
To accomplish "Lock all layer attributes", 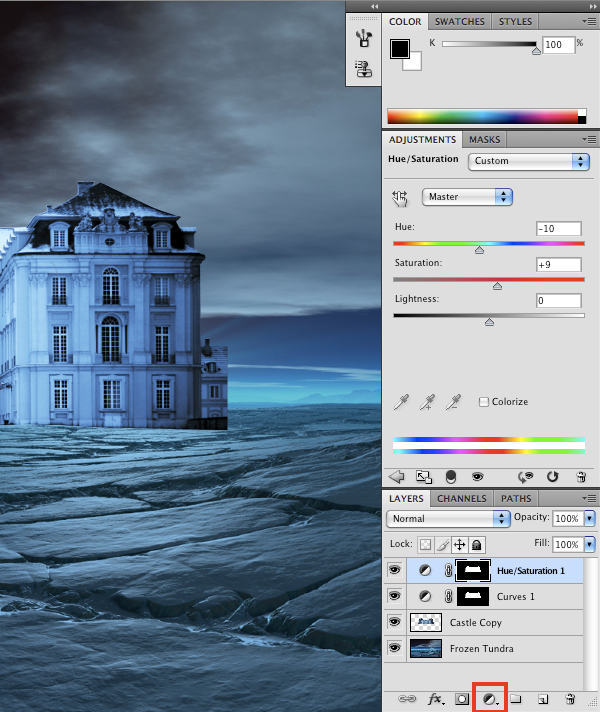I will coord(476,544).
